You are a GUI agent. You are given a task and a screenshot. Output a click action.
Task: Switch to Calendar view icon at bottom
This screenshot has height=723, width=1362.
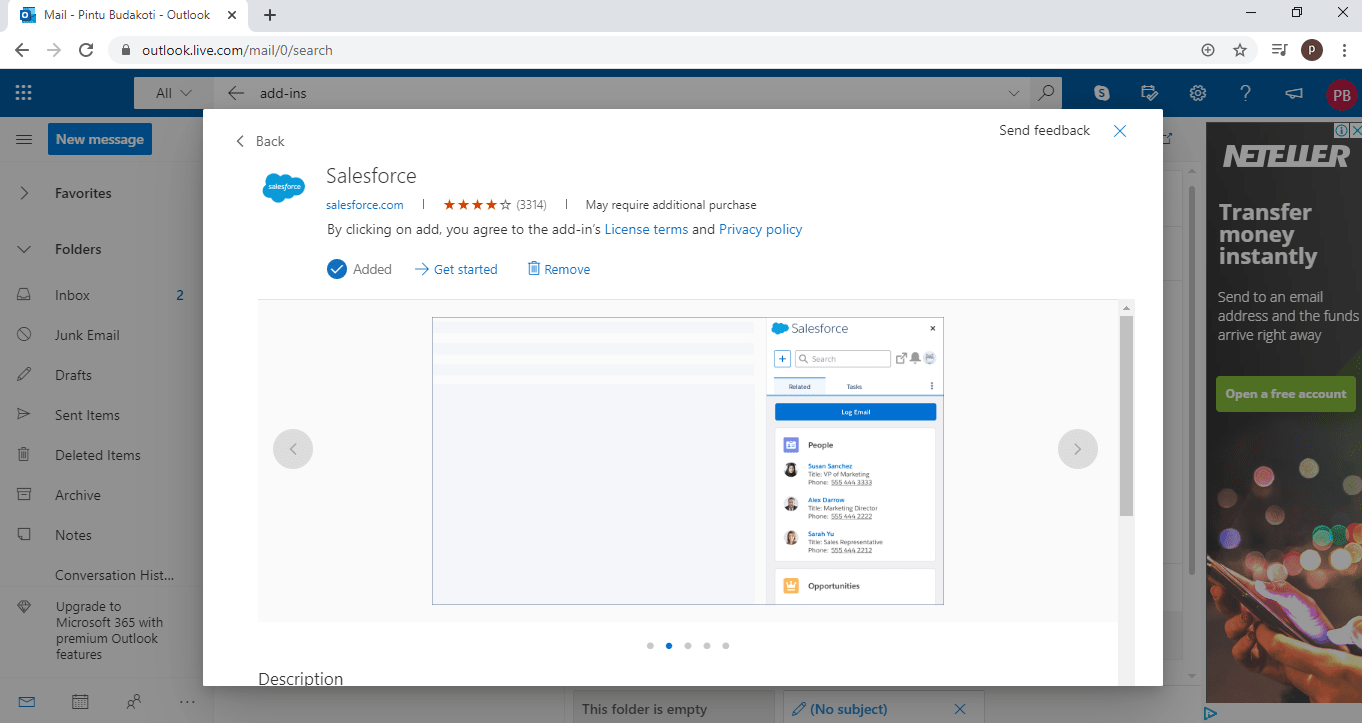(80, 702)
